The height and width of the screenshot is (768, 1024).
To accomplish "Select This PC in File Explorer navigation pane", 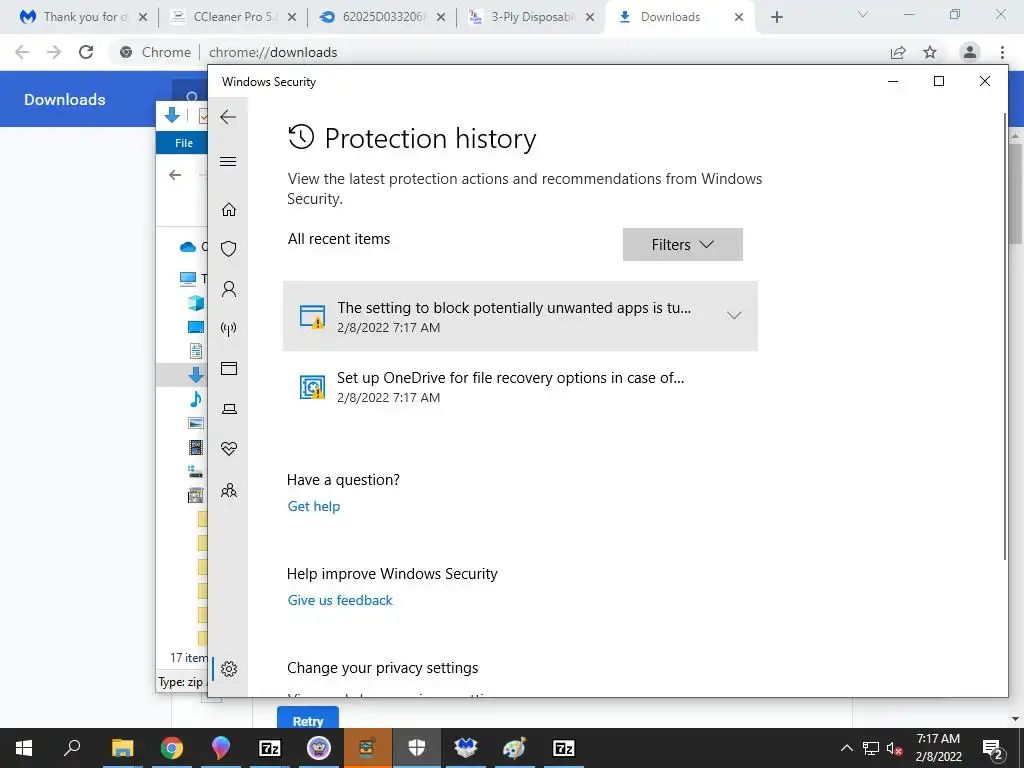I will point(188,279).
